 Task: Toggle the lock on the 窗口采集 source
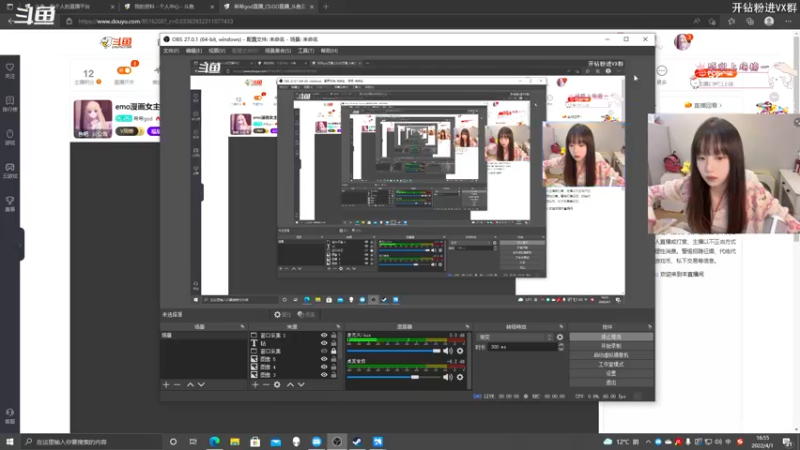click(x=334, y=351)
